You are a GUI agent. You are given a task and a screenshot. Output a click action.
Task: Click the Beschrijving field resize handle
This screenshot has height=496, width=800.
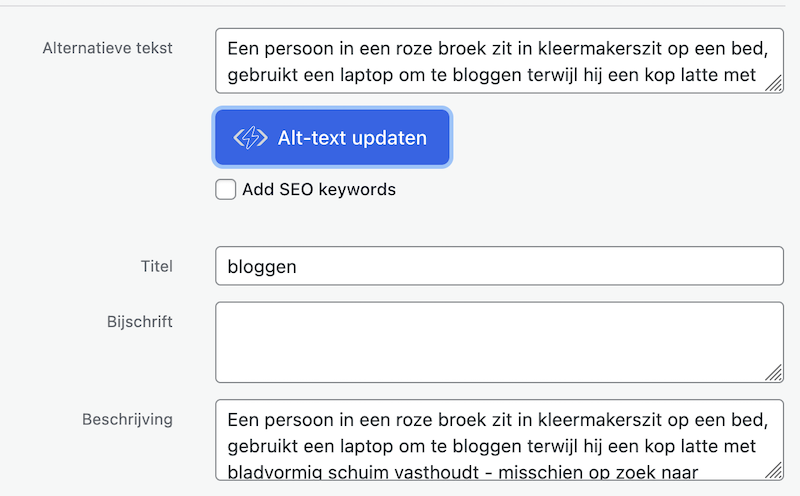pos(774,470)
